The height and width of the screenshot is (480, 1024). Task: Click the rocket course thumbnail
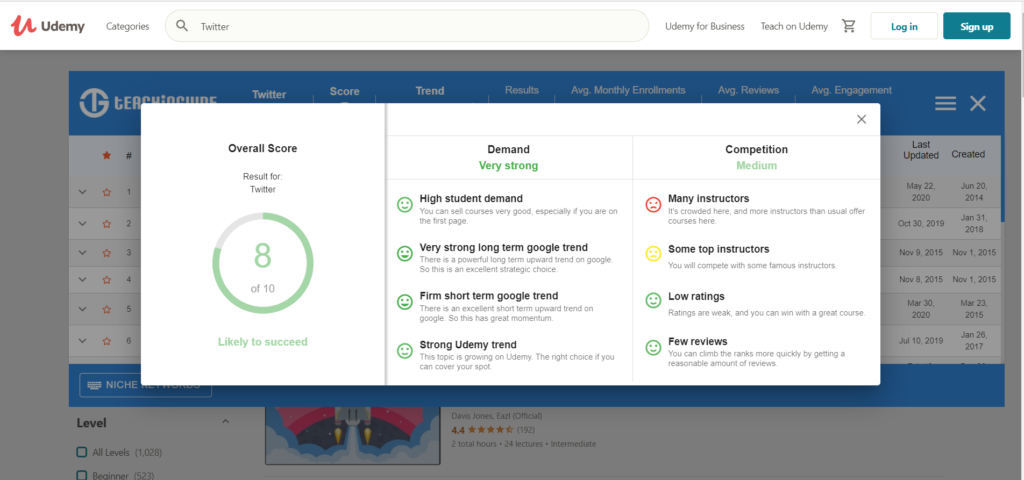353,435
